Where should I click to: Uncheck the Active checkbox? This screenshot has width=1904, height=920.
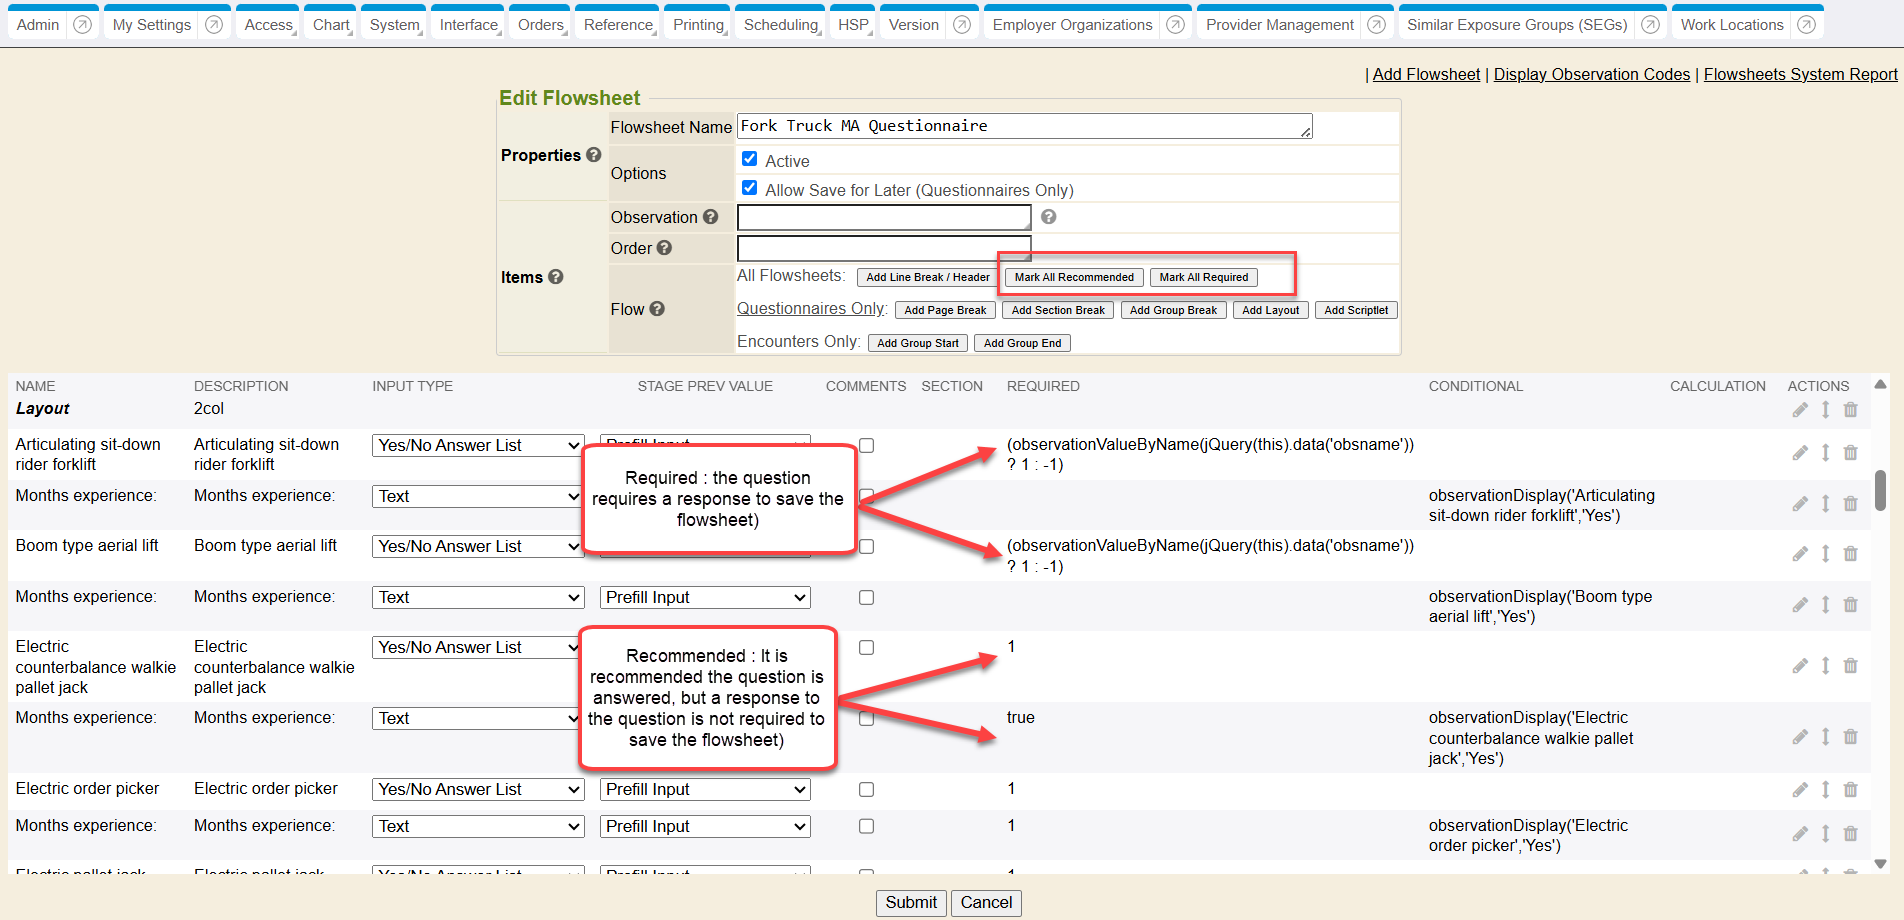click(x=749, y=159)
